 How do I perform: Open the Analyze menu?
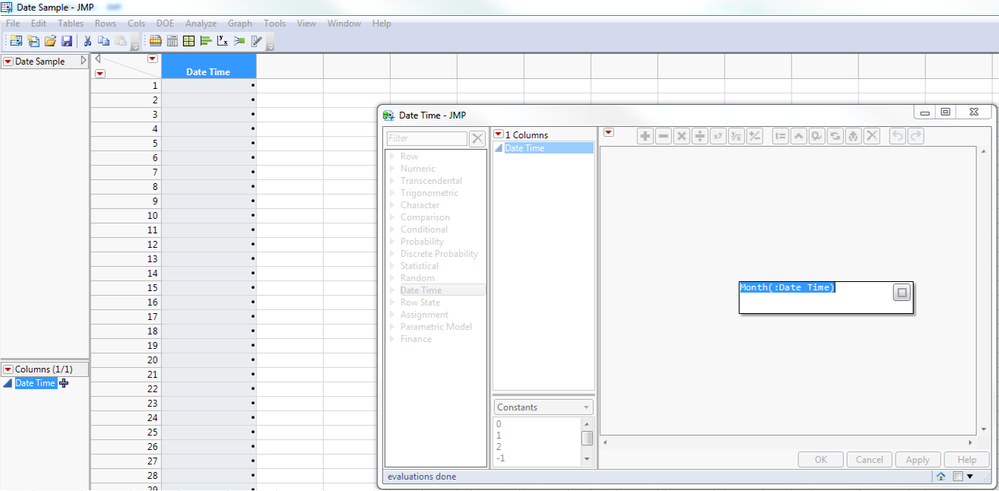(x=201, y=24)
